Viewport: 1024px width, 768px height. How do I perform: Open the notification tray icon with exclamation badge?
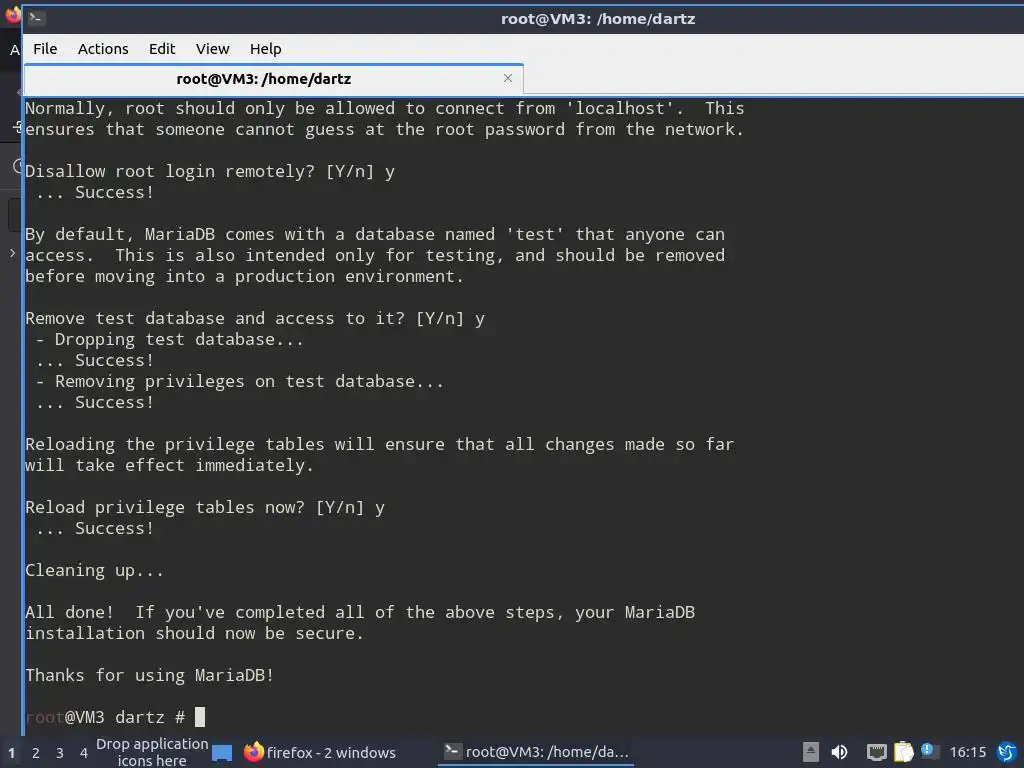pos(930,752)
